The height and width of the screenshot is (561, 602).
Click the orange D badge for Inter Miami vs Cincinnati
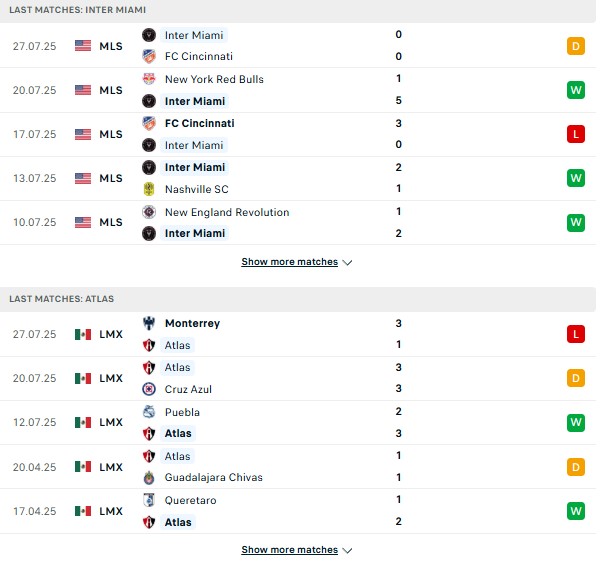[576, 46]
